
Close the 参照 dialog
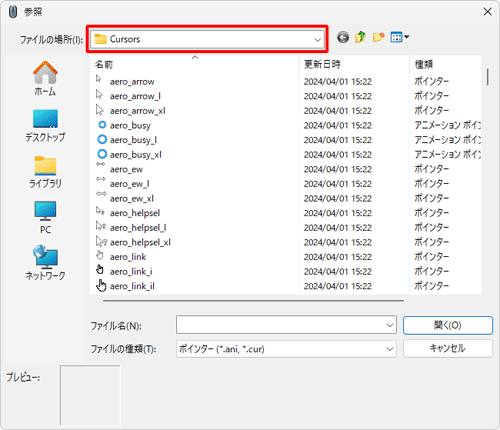pos(488,12)
